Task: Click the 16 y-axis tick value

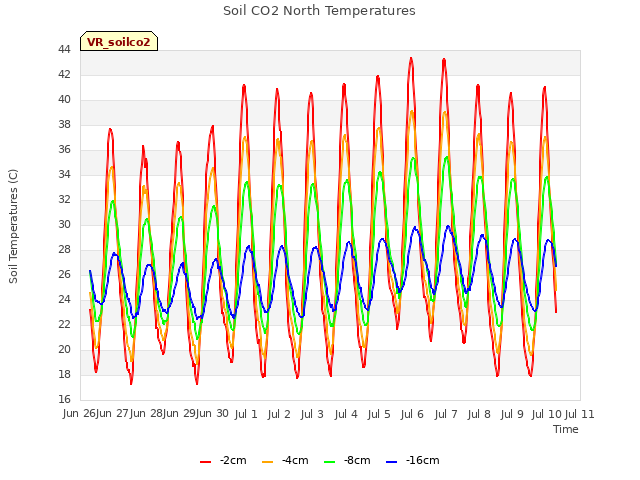Action: pos(64,399)
